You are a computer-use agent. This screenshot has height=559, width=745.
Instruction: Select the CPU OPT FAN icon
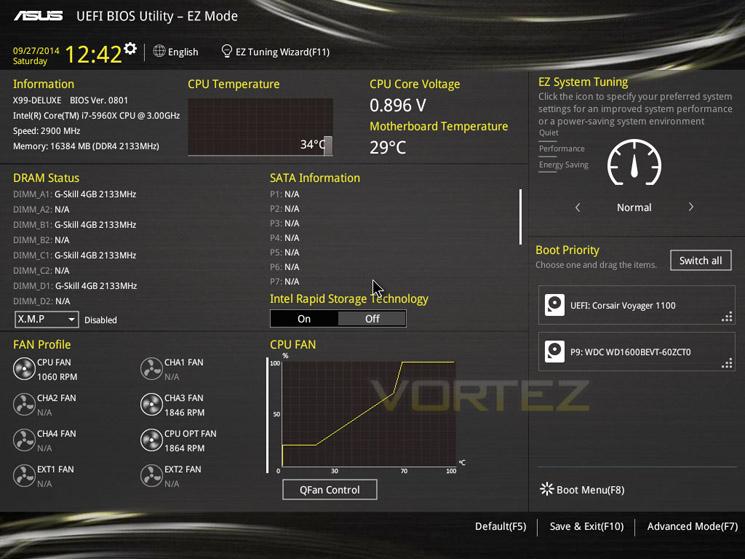click(x=152, y=440)
